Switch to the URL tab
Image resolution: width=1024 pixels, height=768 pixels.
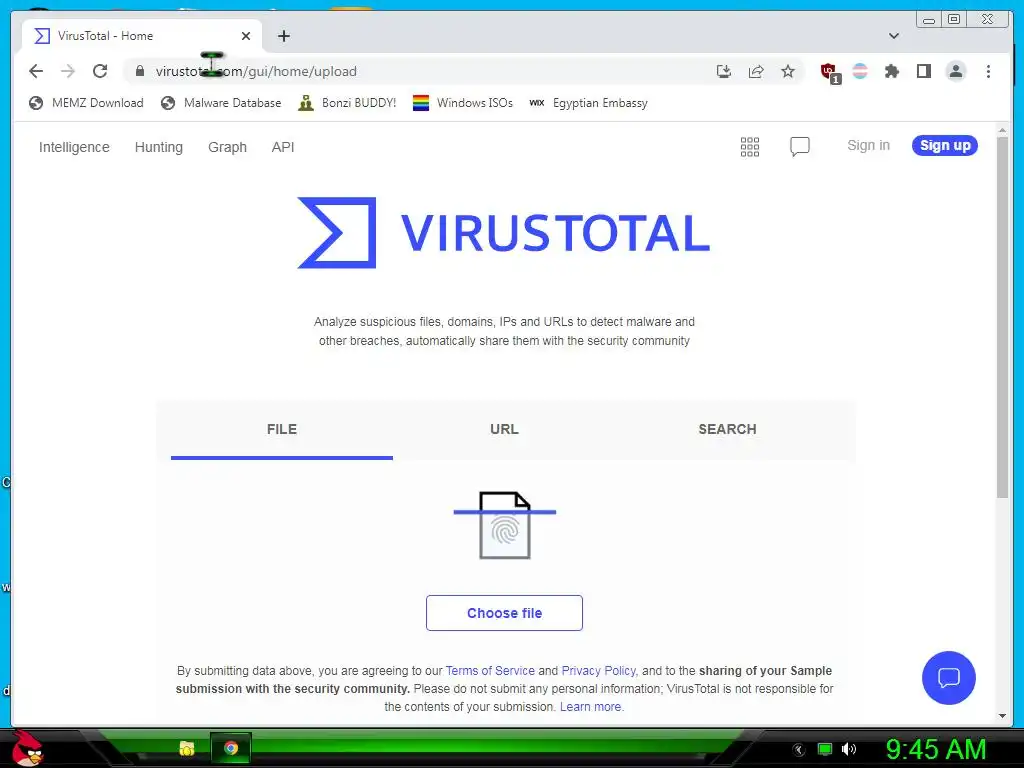point(504,429)
